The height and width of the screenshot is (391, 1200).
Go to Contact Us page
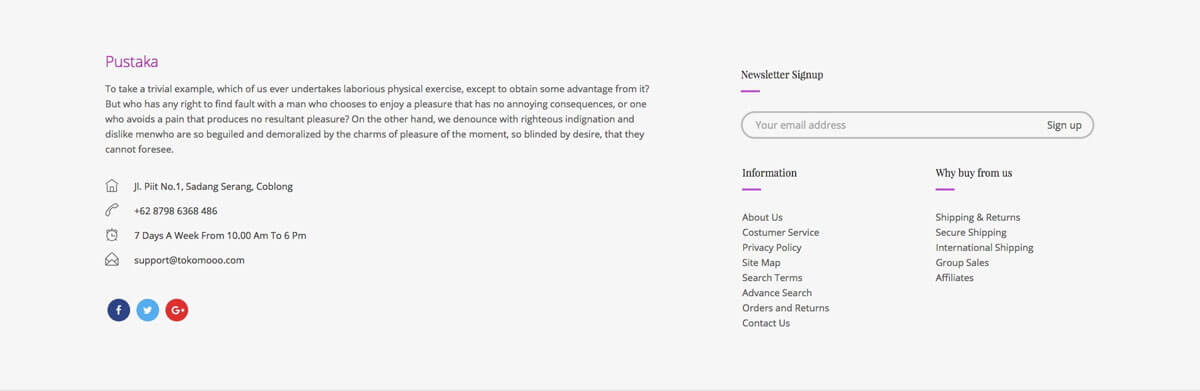point(766,323)
